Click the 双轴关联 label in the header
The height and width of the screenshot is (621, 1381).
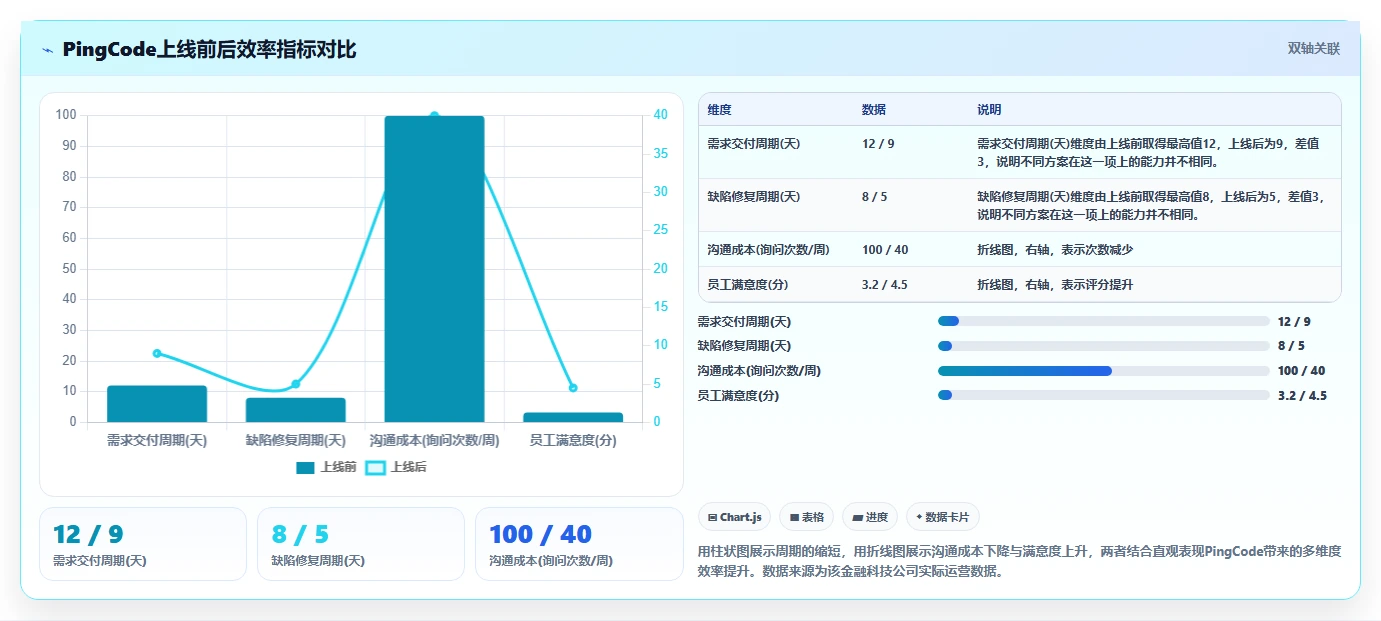tap(1313, 49)
